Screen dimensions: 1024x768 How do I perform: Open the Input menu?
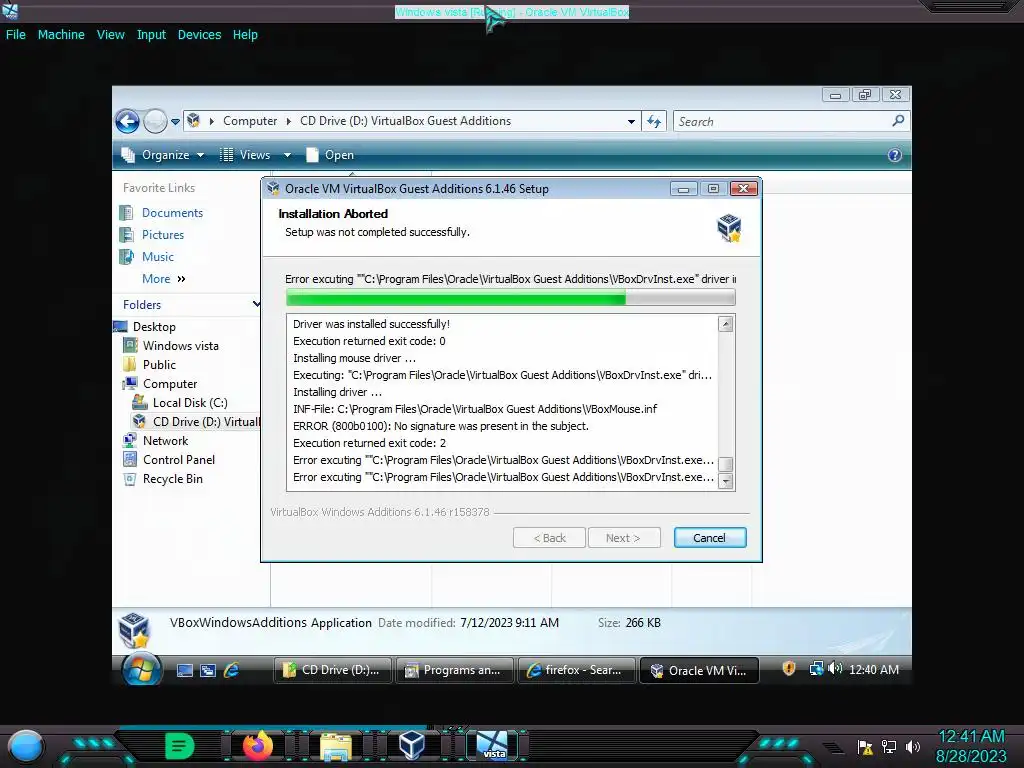151,35
